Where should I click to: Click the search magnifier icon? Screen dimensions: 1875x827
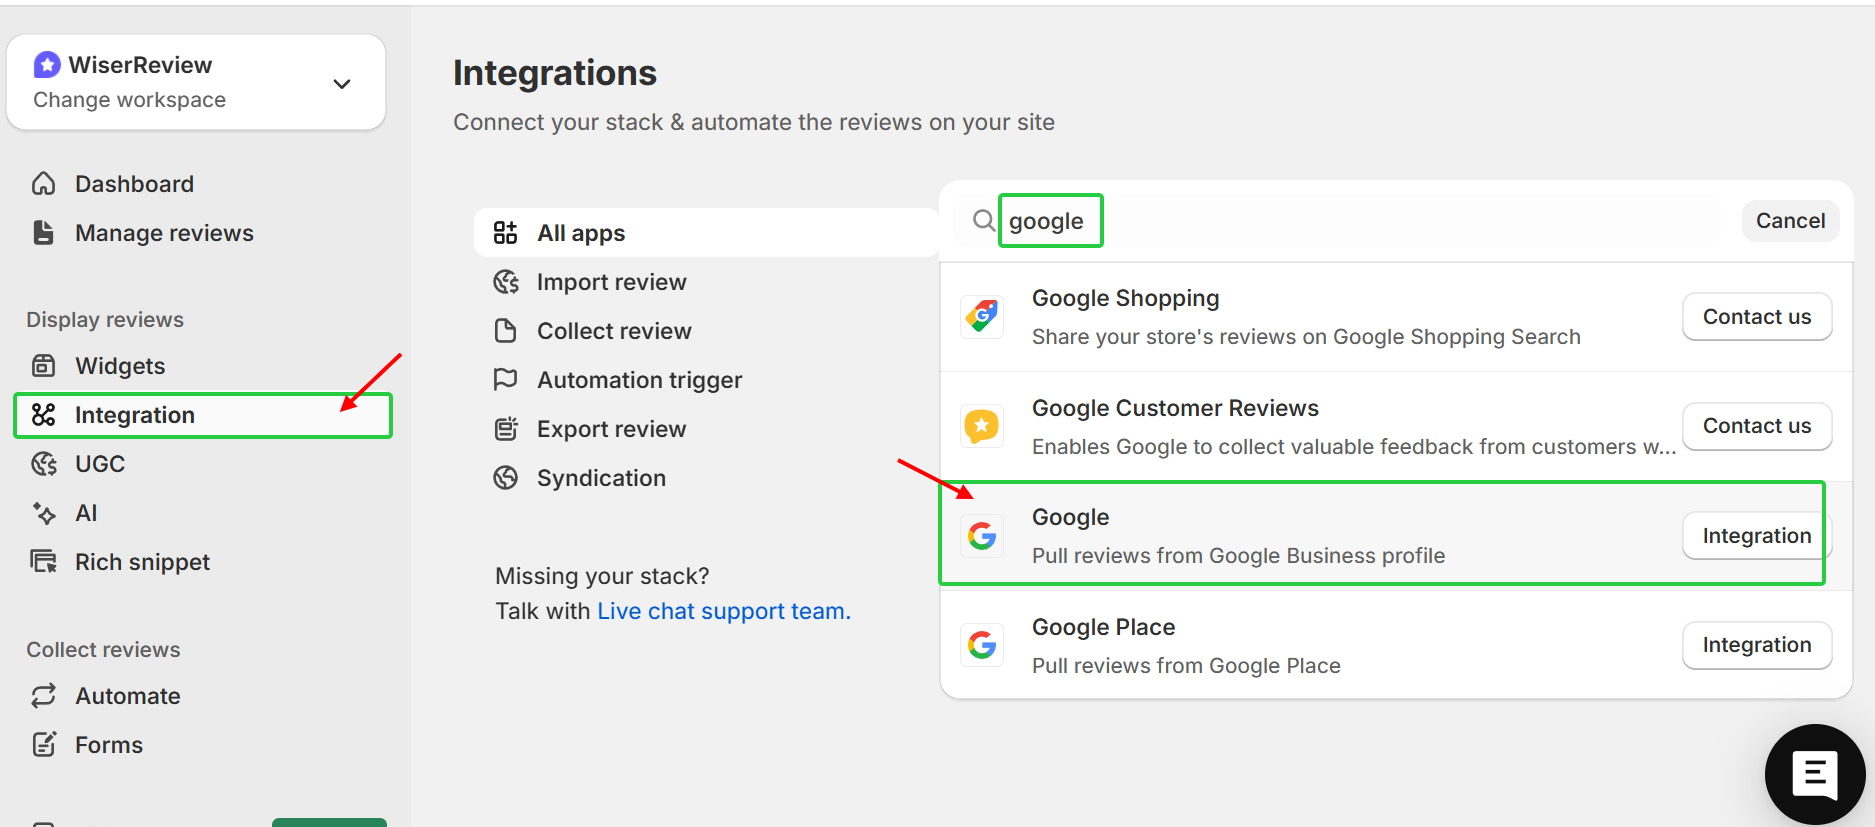pyautogui.click(x=983, y=220)
